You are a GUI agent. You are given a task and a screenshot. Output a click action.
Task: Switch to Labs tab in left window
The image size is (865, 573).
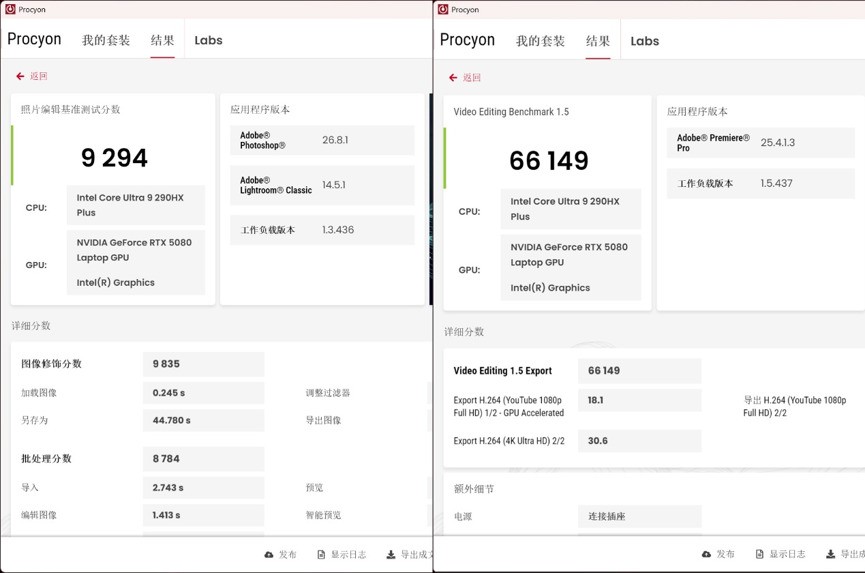pyautogui.click(x=209, y=40)
